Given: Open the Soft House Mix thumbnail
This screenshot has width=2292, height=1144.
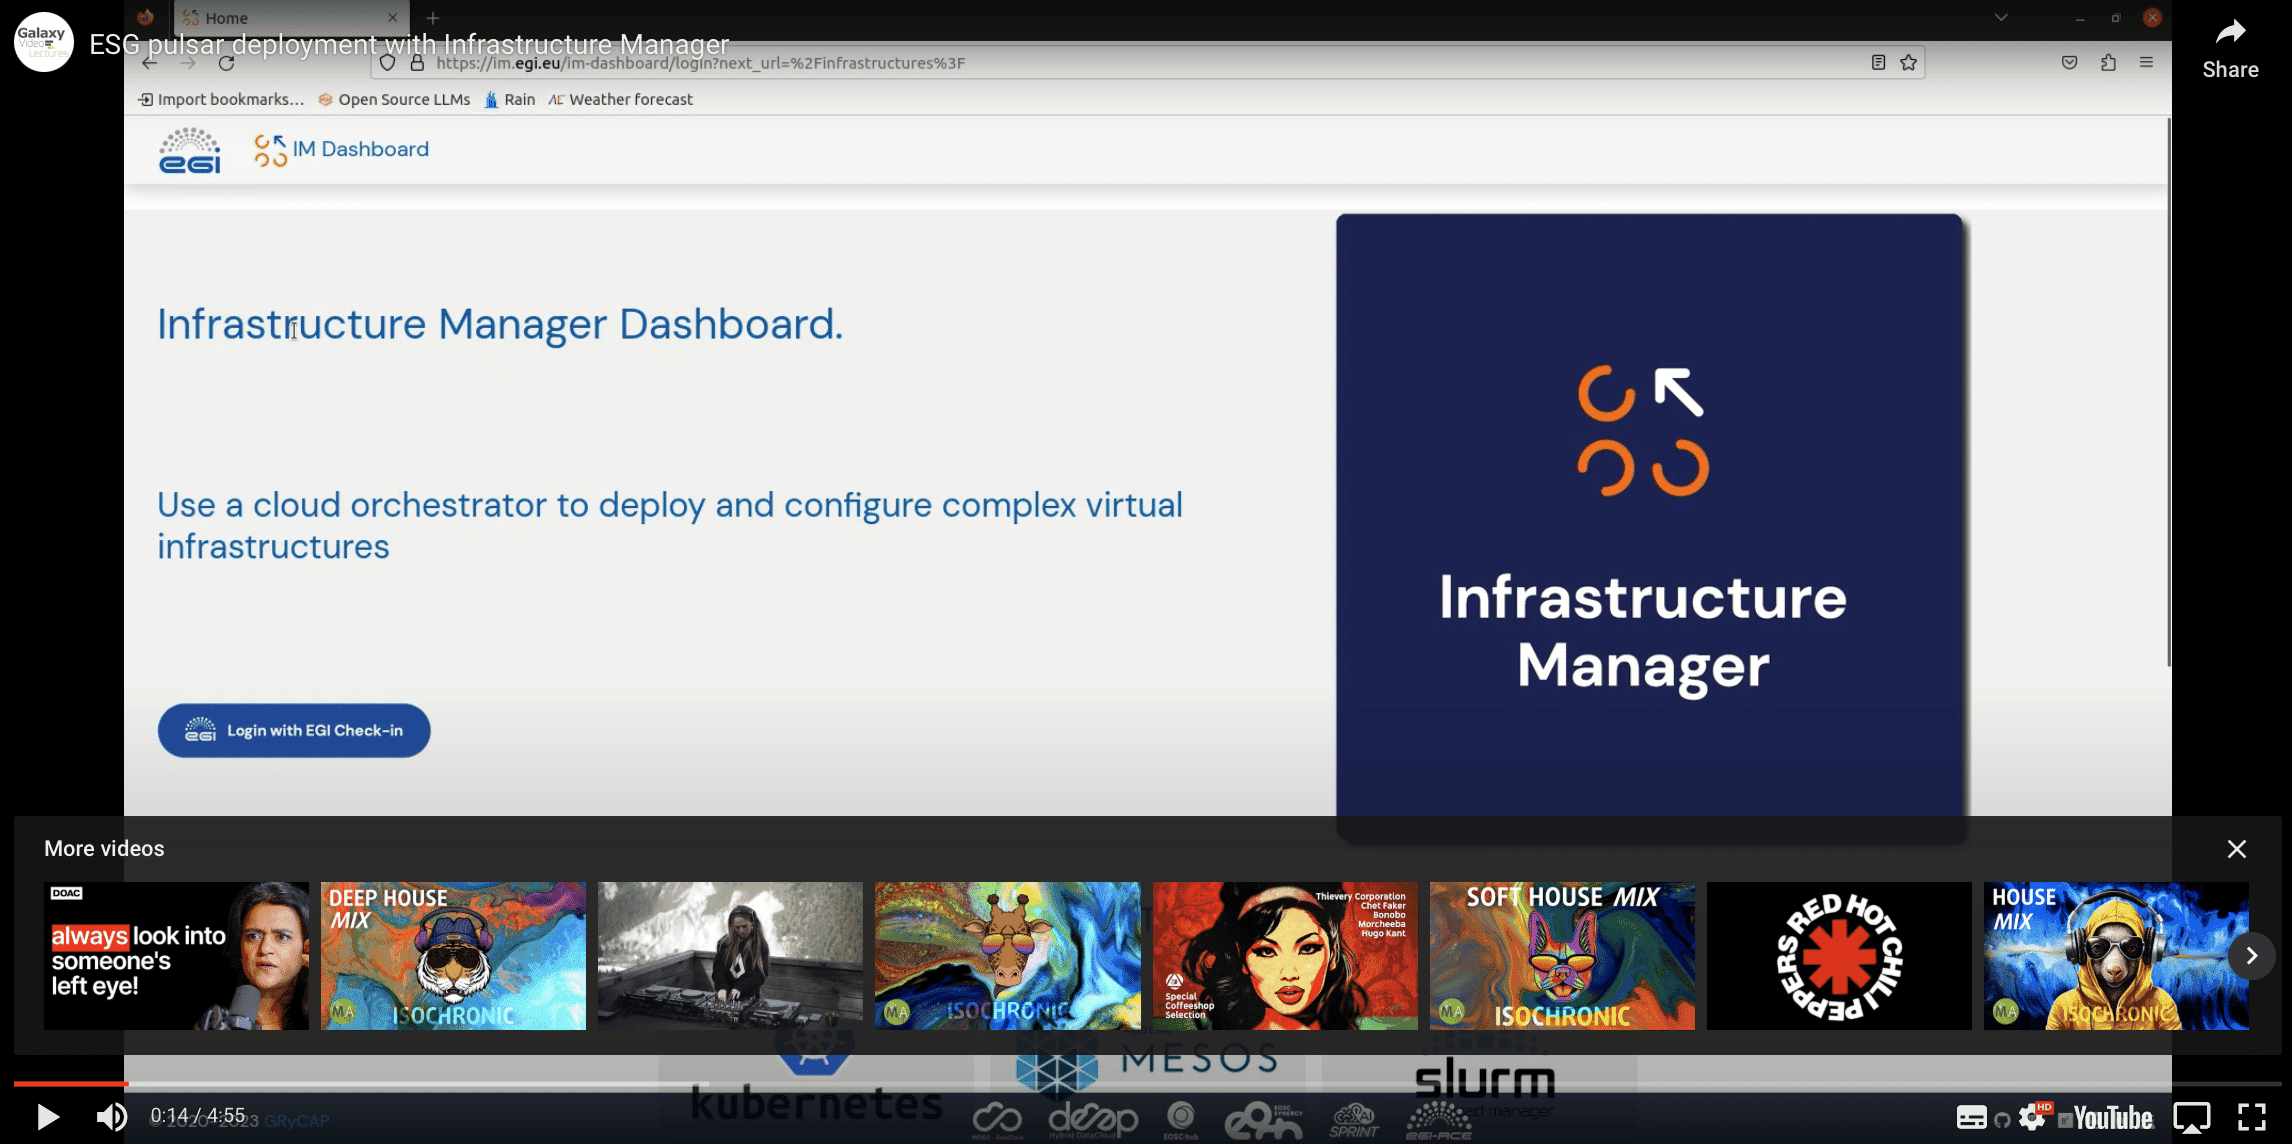Looking at the screenshot, I should pos(1562,956).
